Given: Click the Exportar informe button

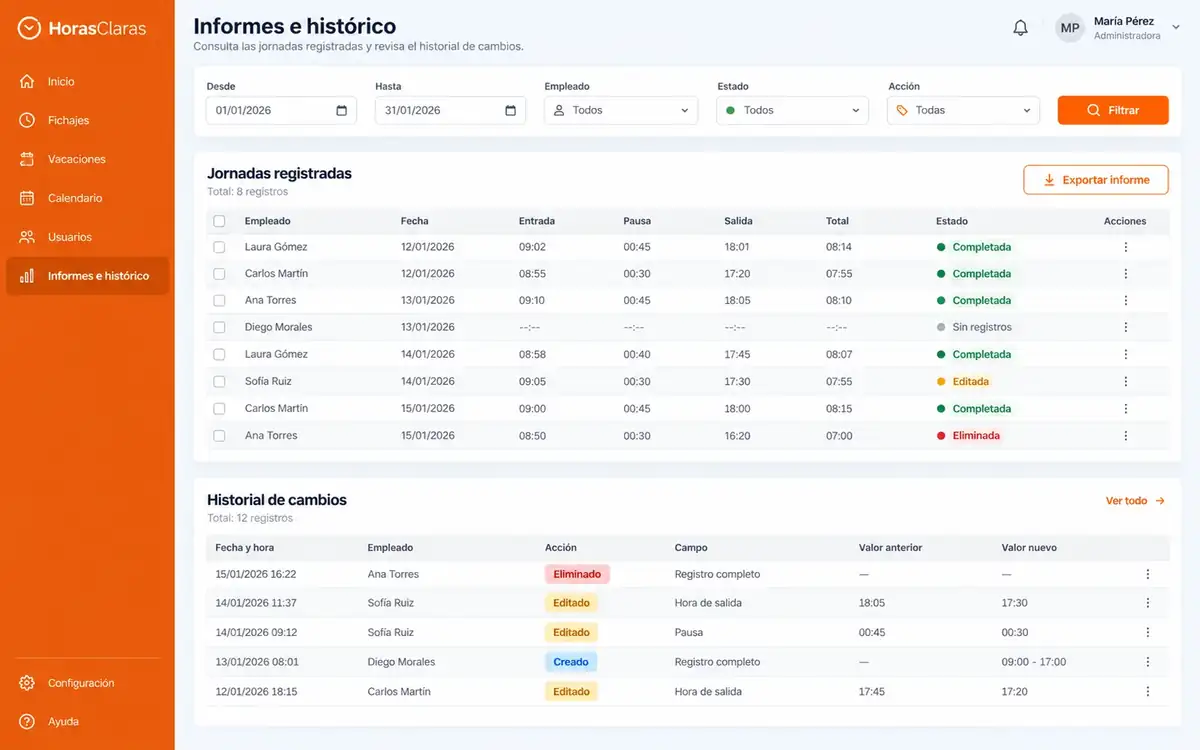Looking at the screenshot, I should (x=1096, y=180).
